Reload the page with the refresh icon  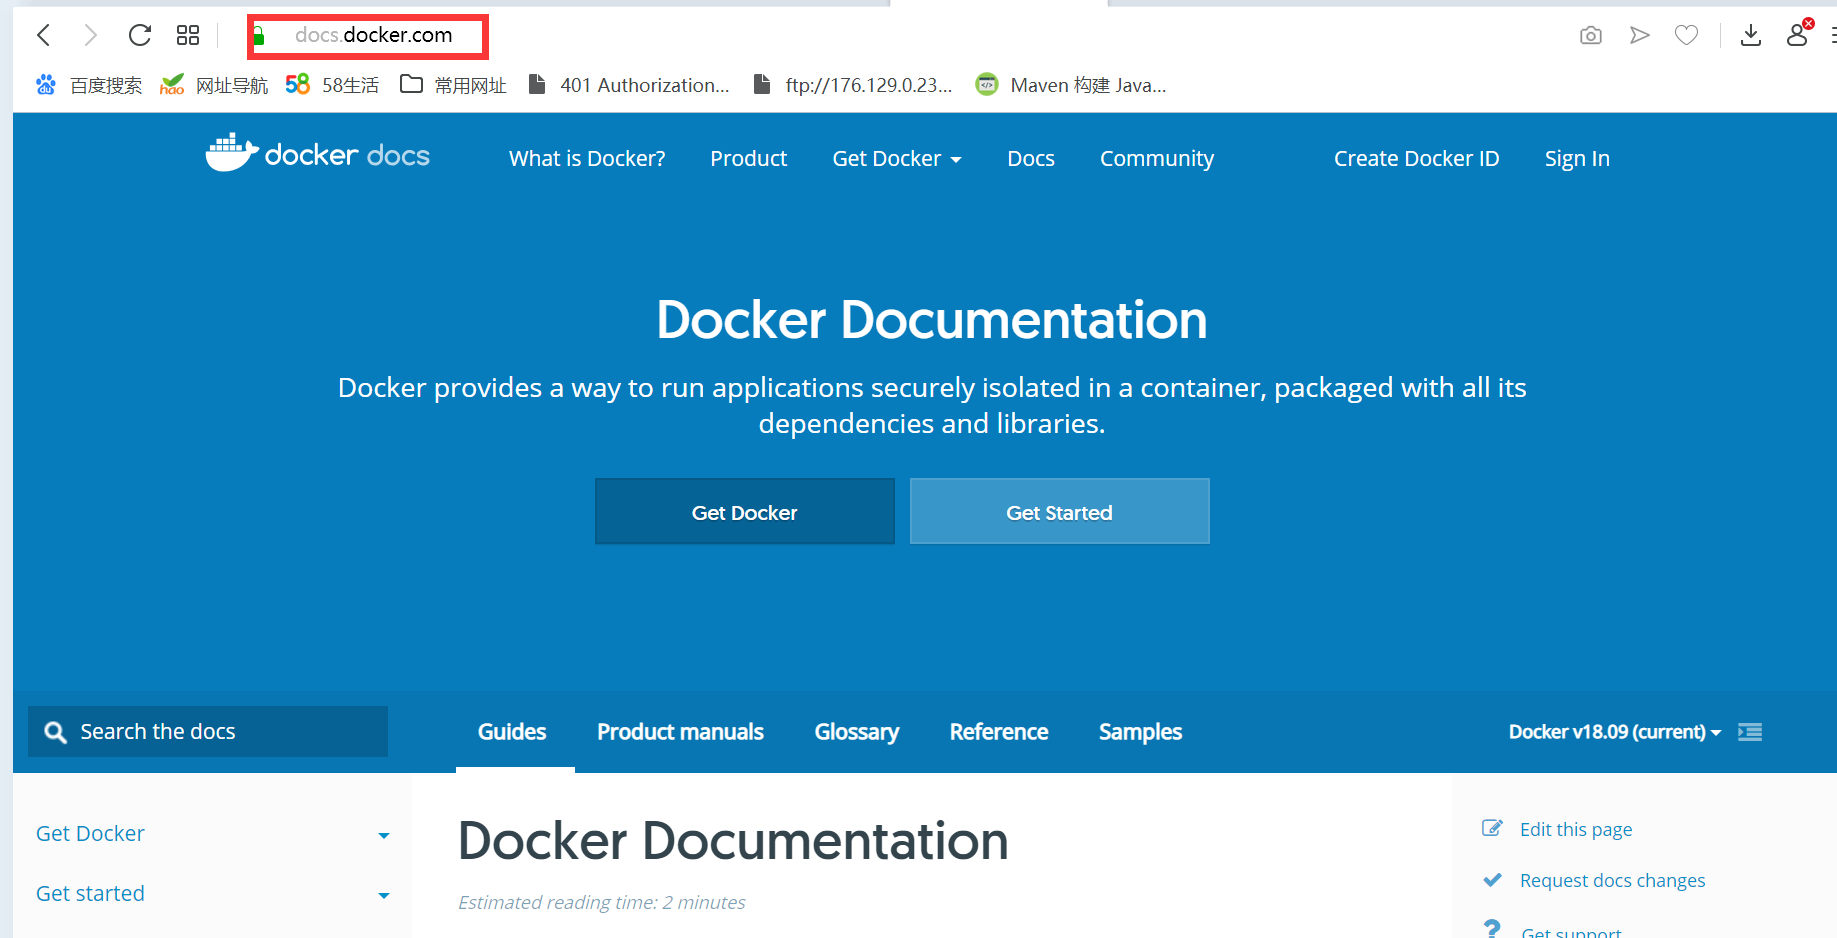coord(140,35)
